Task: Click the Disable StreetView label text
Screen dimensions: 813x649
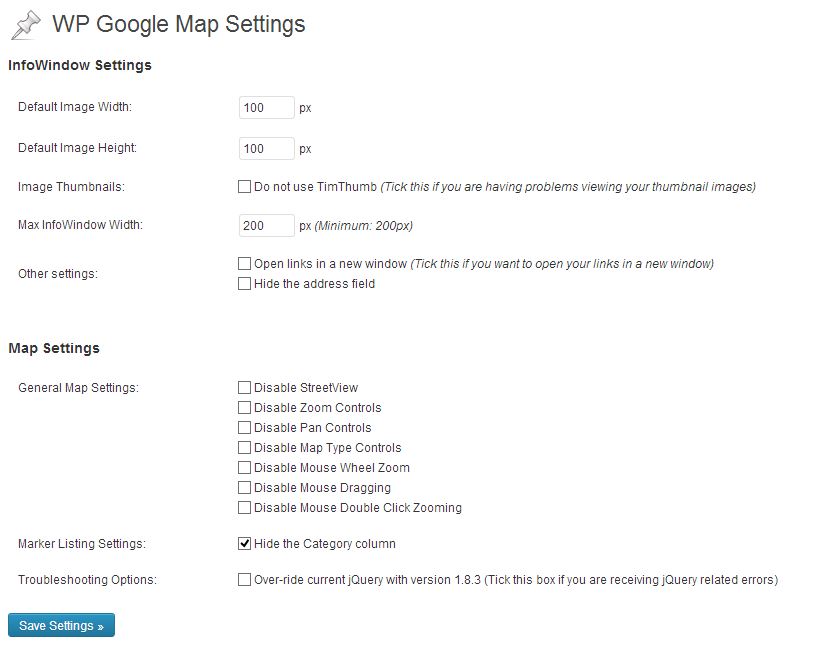Action: (x=306, y=388)
